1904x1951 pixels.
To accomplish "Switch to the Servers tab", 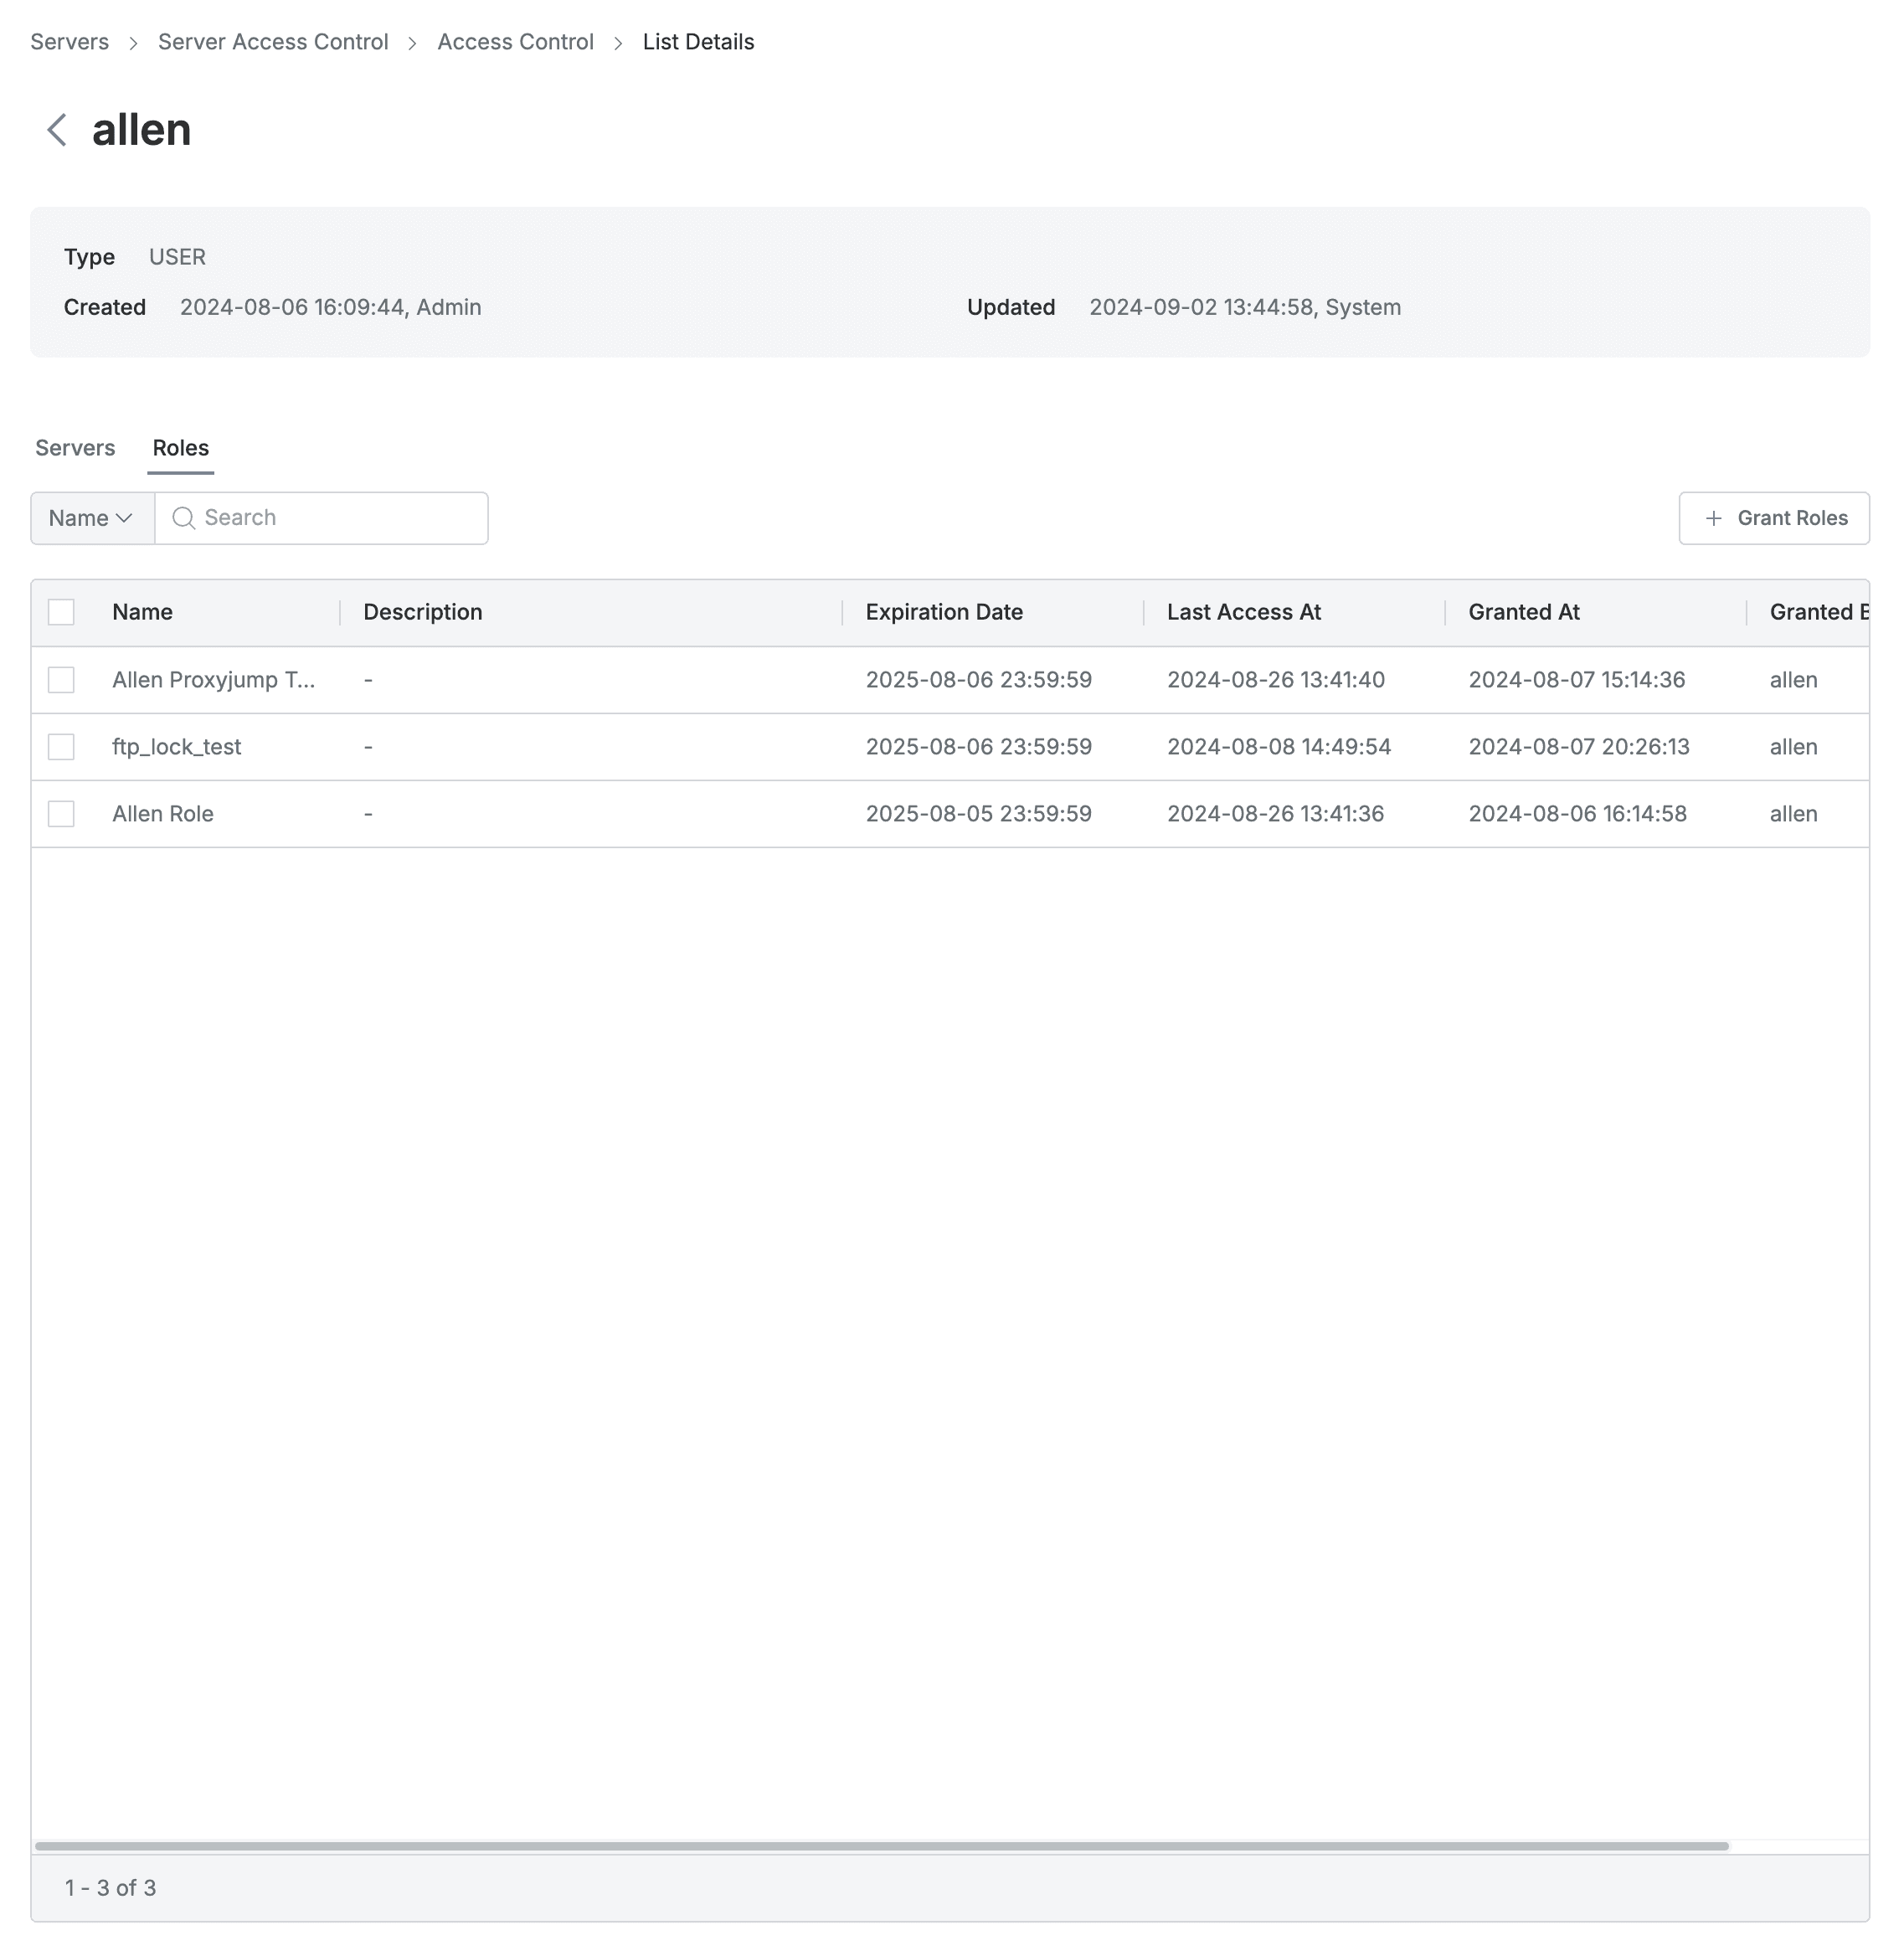I will (75, 448).
